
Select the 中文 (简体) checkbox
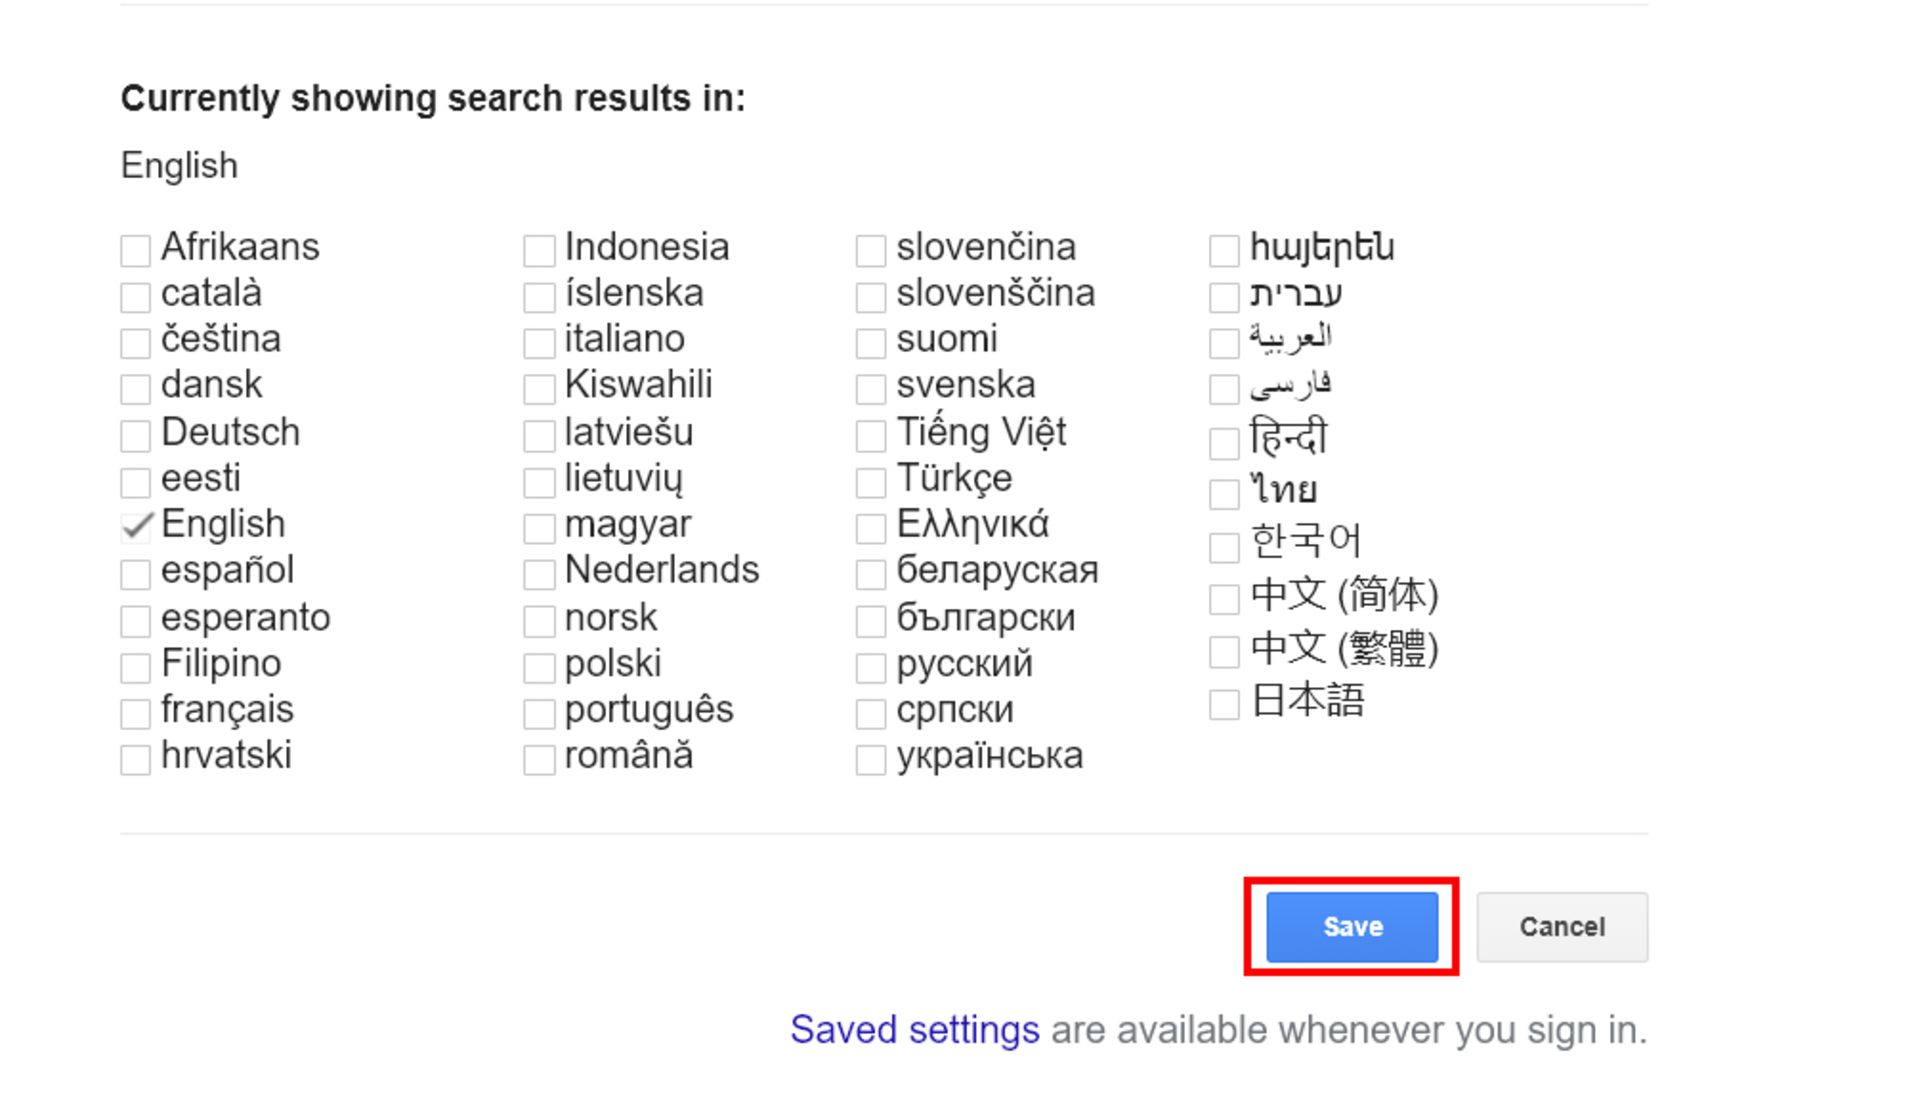click(x=1224, y=598)
